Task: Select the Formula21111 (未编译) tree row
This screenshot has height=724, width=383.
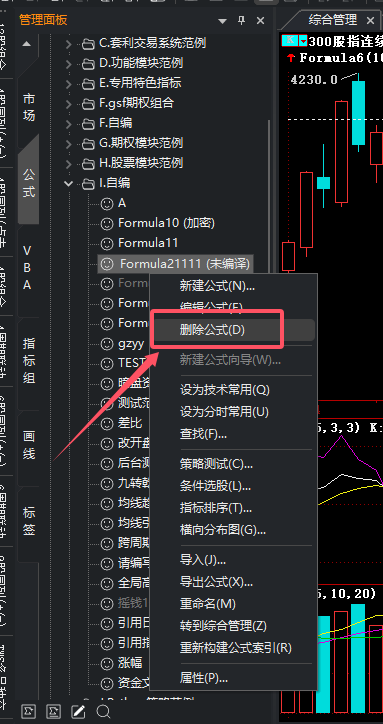Action: (175, 264)
